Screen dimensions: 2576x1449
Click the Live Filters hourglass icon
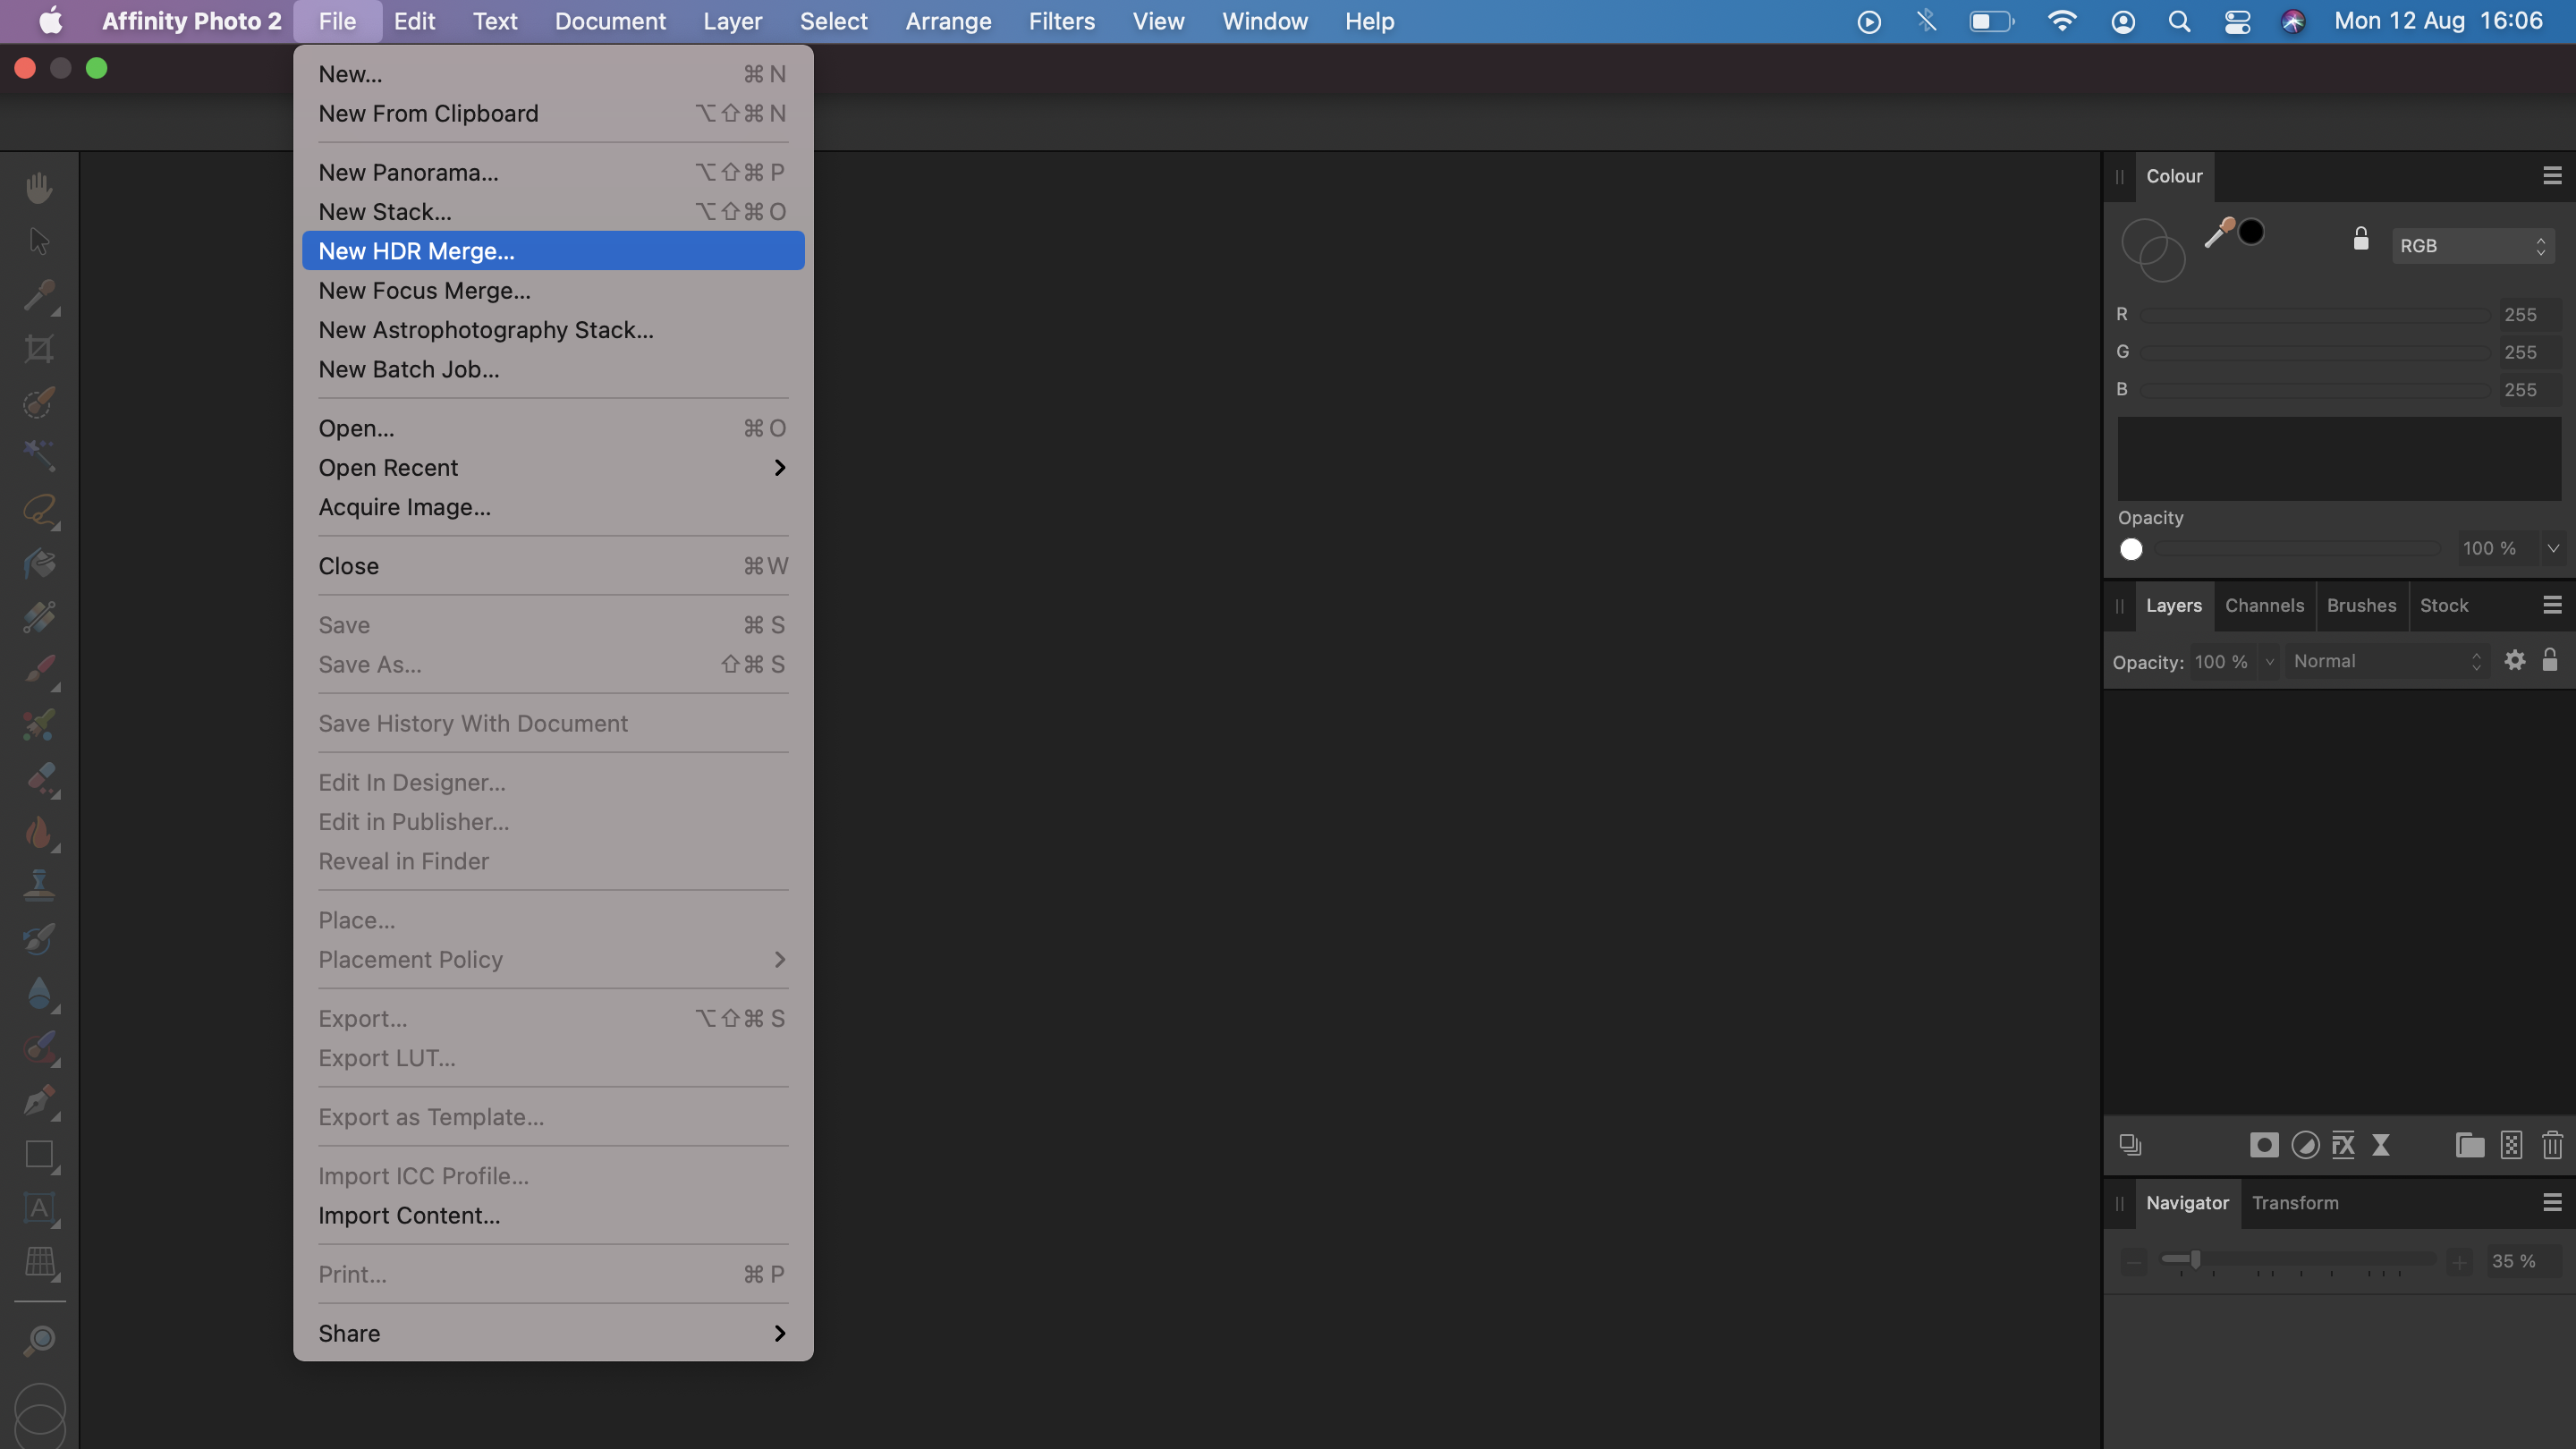point(2381,1145)
